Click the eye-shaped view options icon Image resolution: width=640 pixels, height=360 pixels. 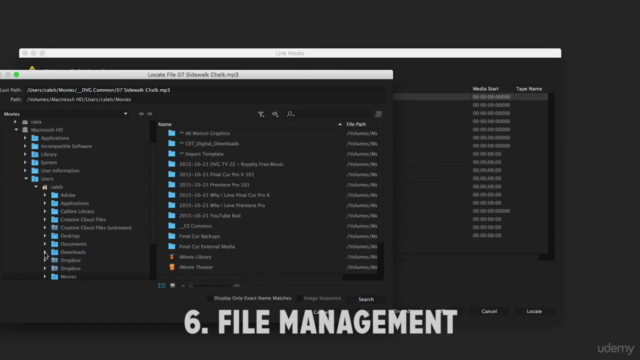pyautogui.click(x=275, y=114)
